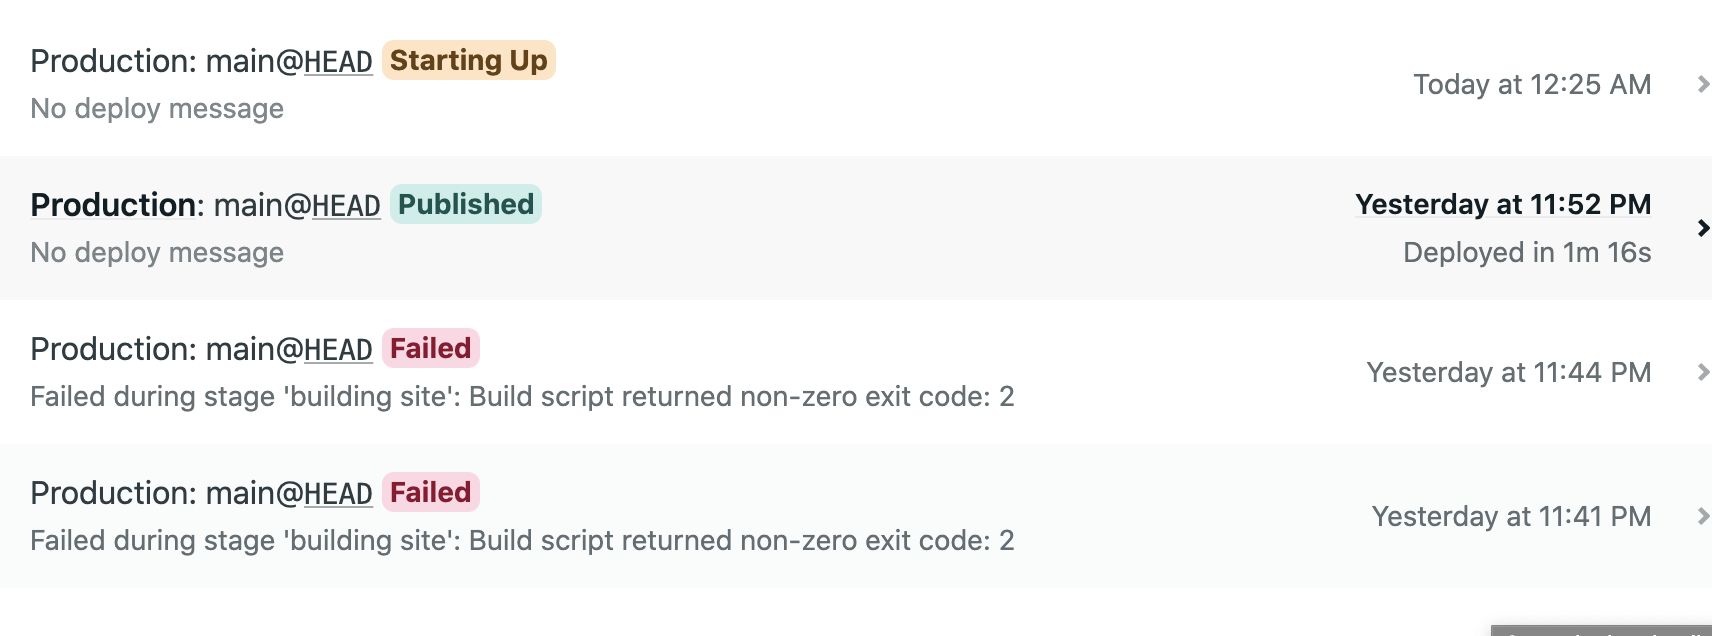Click the Yesterday at 11:44 PM timestamp

pyautogui.click(x=1508, y=373)
